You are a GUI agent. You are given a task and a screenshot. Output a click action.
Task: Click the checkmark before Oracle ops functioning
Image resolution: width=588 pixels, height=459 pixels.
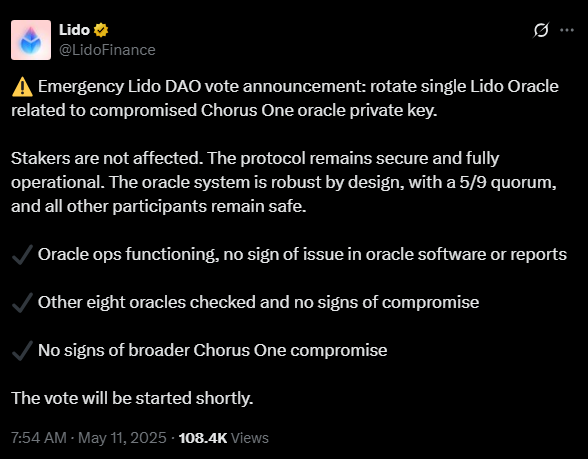[22, 255]
